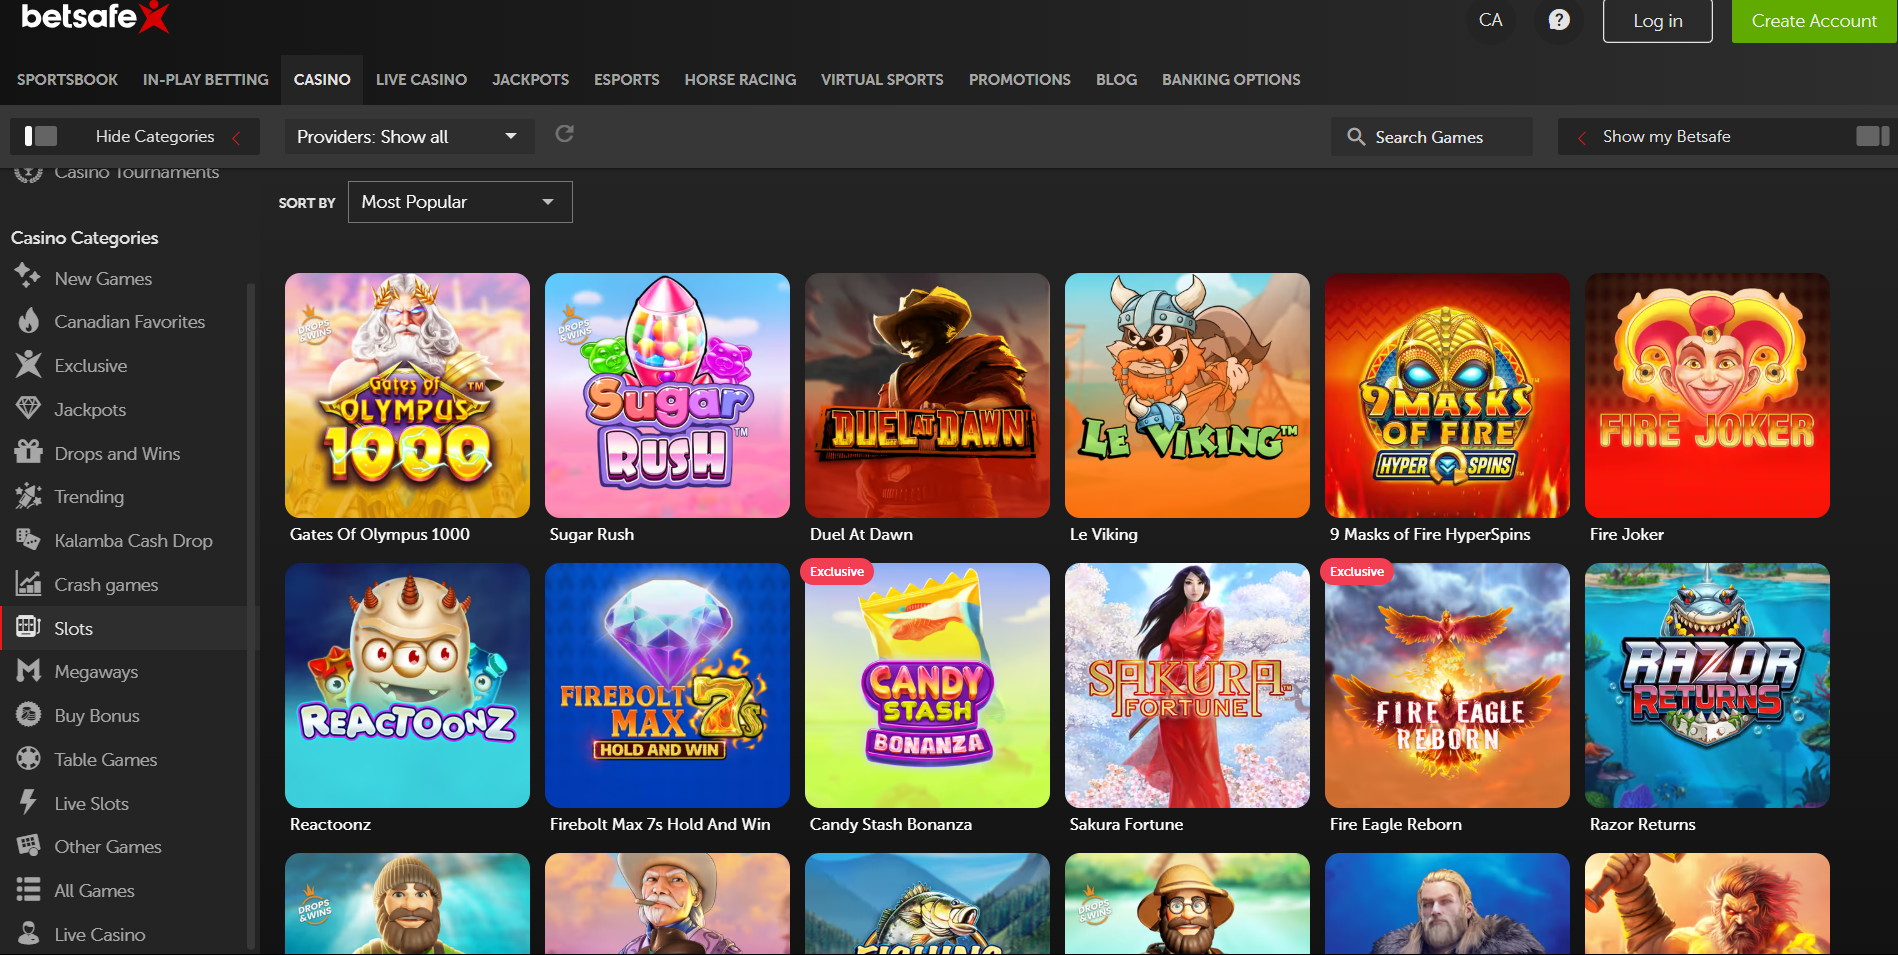Go to the Sportsbook tab
The width and height of the screenshot is (1898, 955).
coord(67,80)
